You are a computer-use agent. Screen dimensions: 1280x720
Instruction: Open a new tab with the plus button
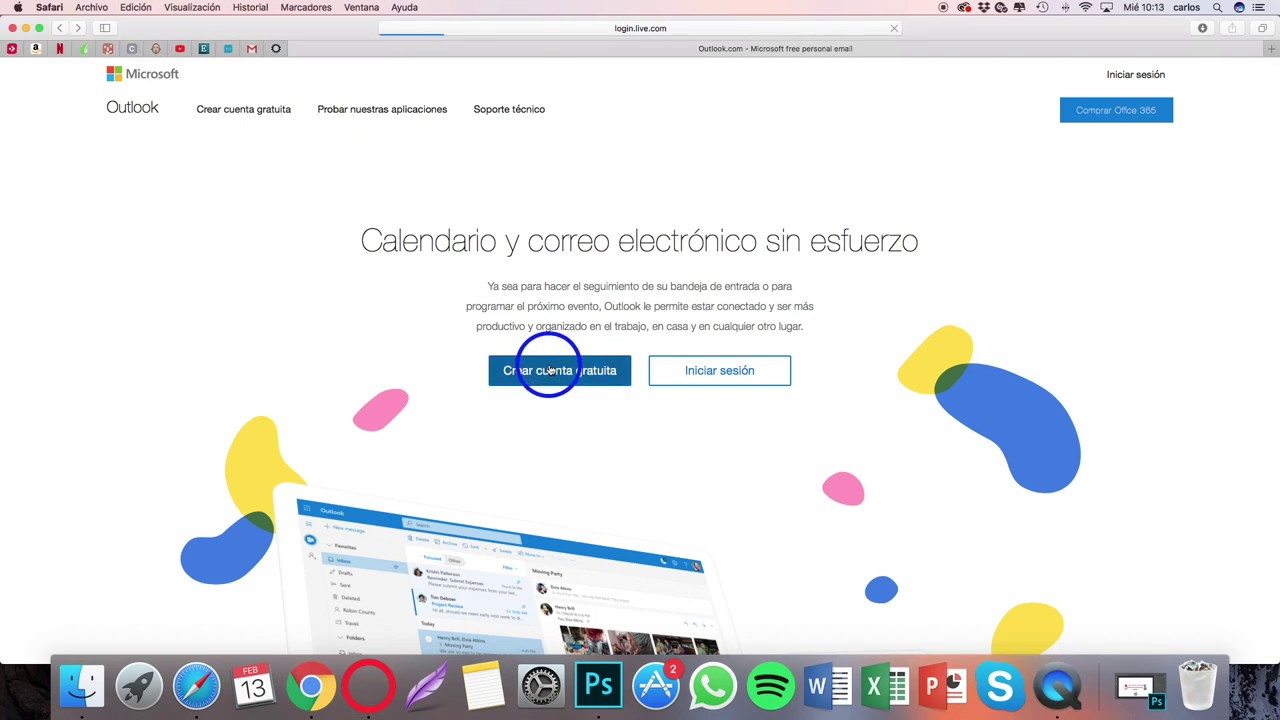1272,48
